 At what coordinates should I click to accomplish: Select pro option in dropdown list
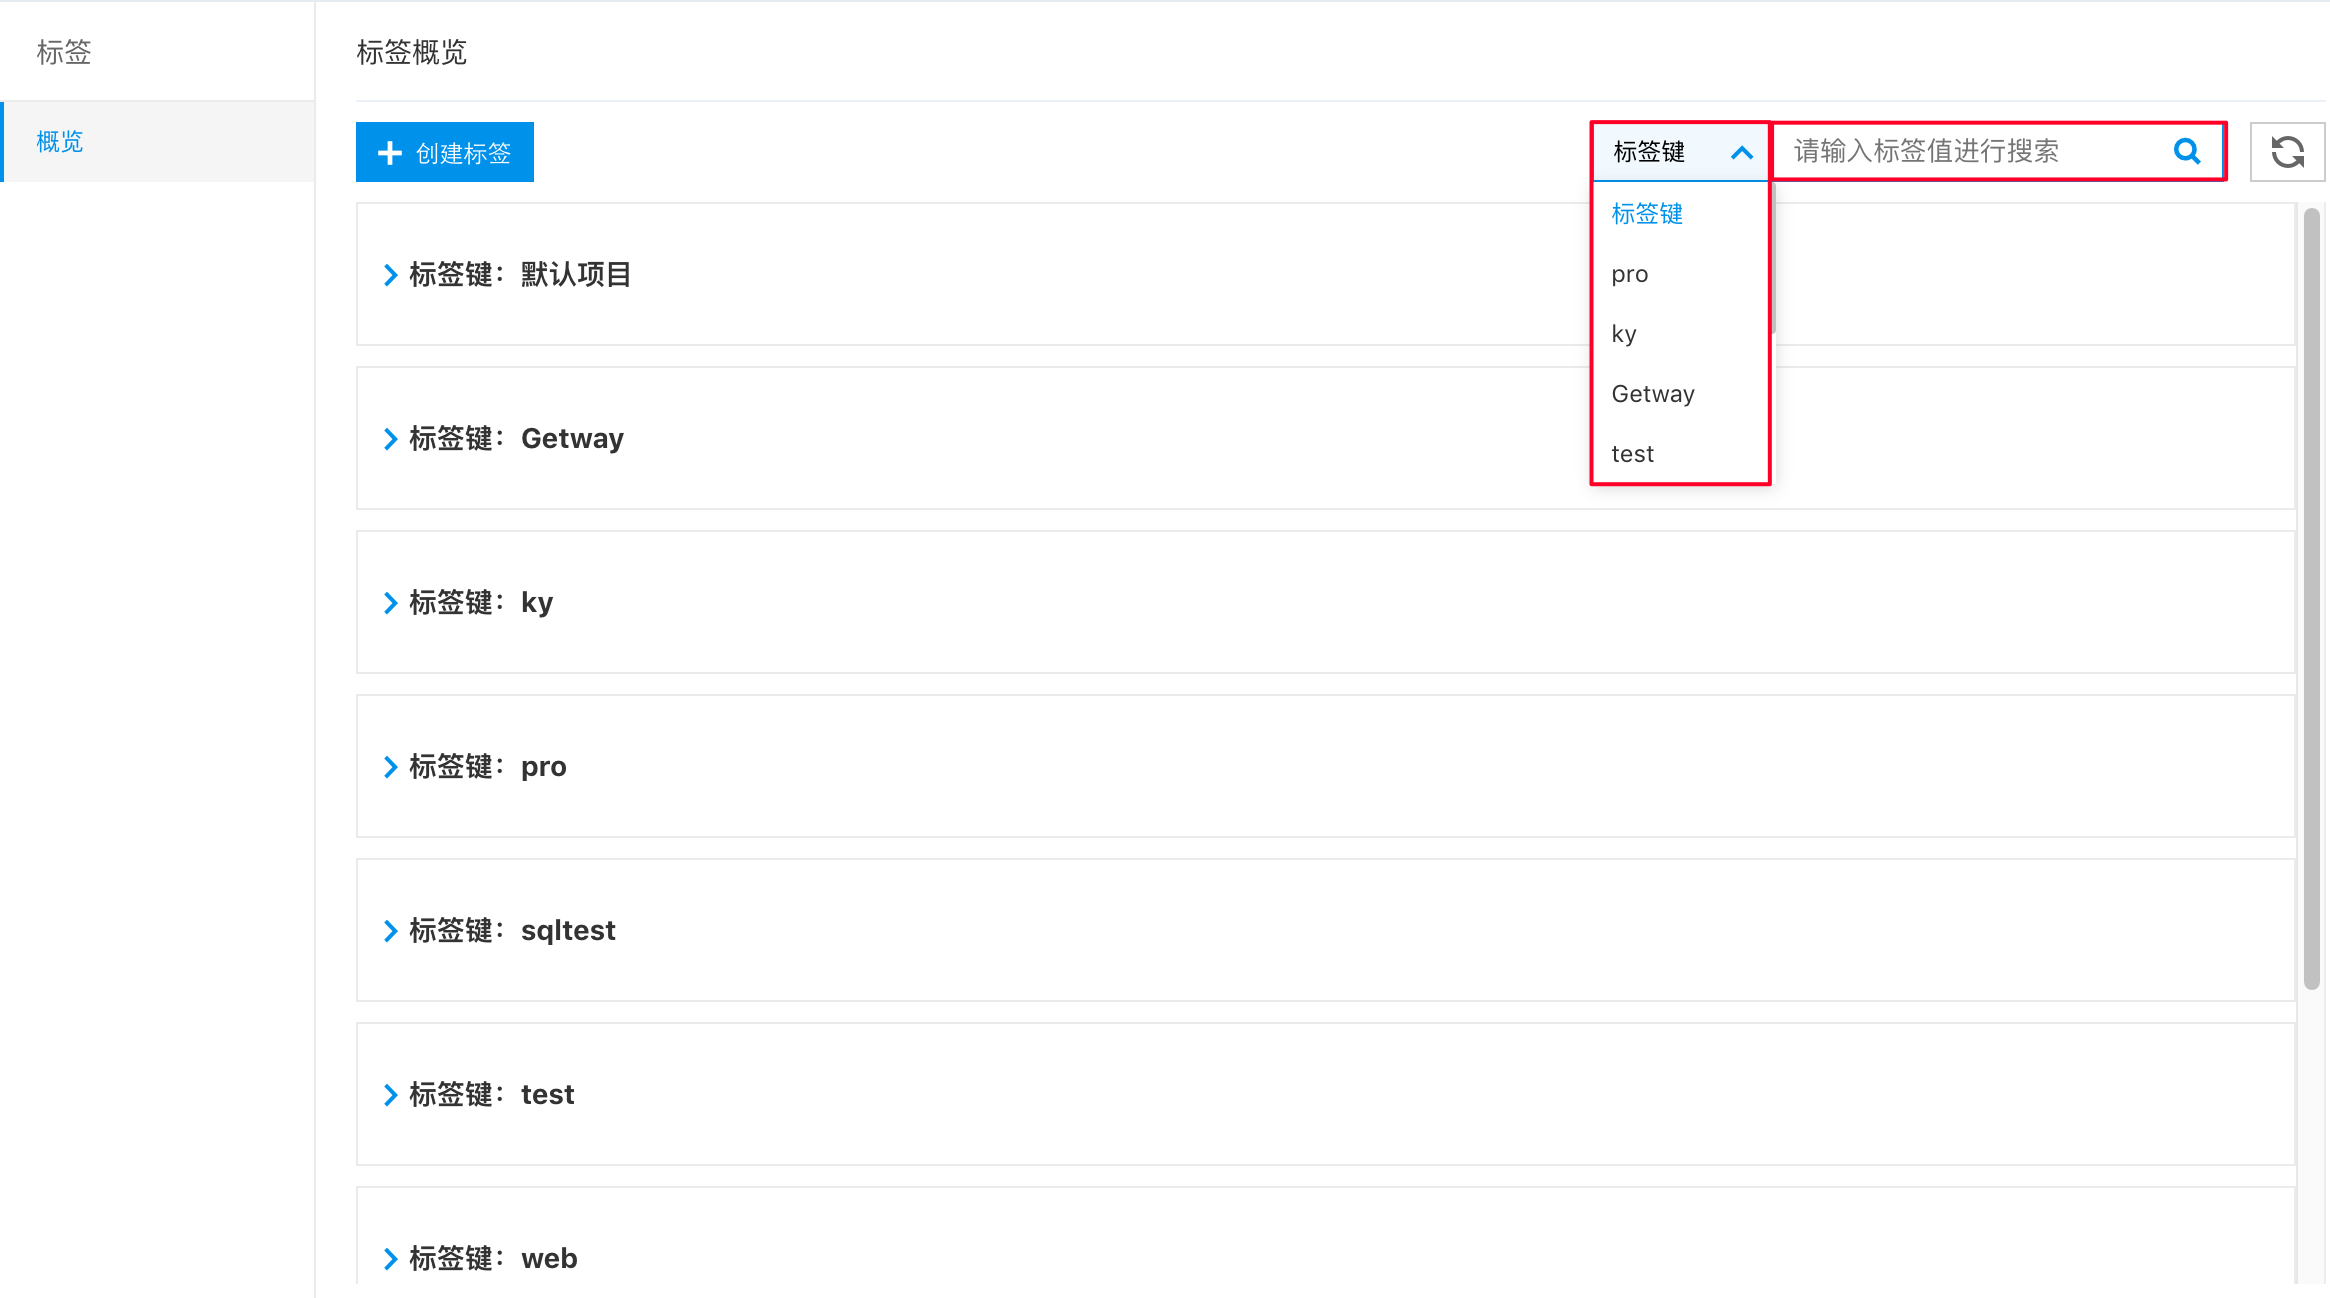coord(1680,273)
